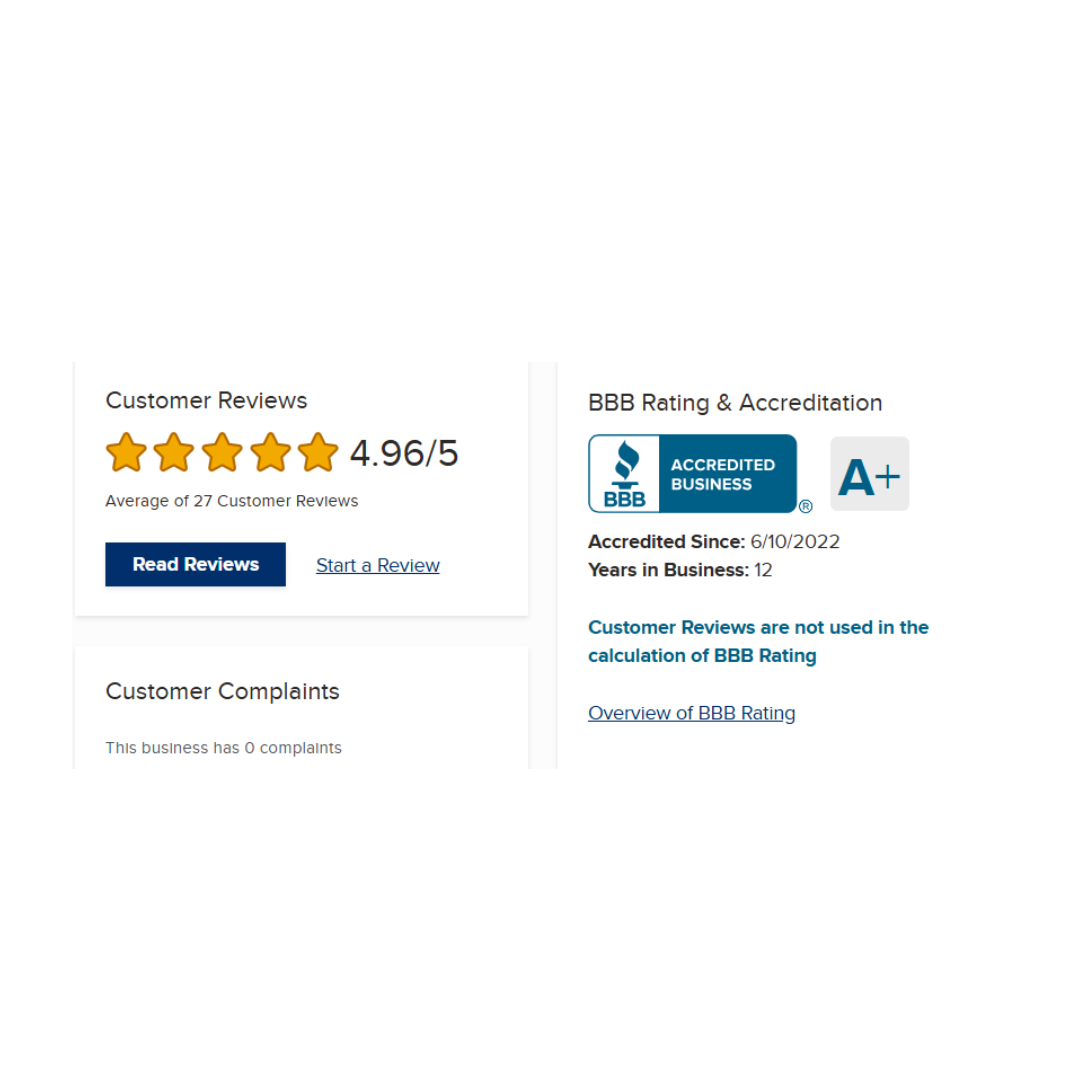Image resolution: width=1080 pixels, height=1080 pixels.
Task: Click the BBB torch logo icon
Action: point(625,465)
